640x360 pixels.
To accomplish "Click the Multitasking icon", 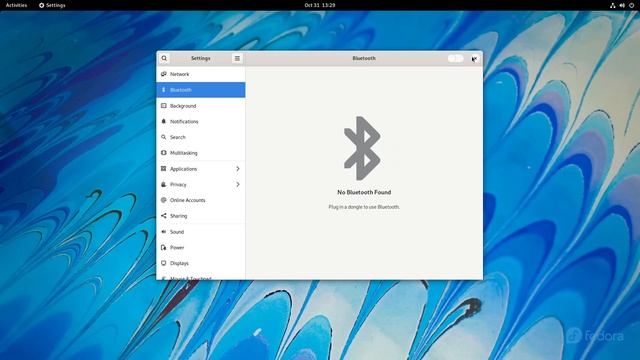I will [164, 153].
